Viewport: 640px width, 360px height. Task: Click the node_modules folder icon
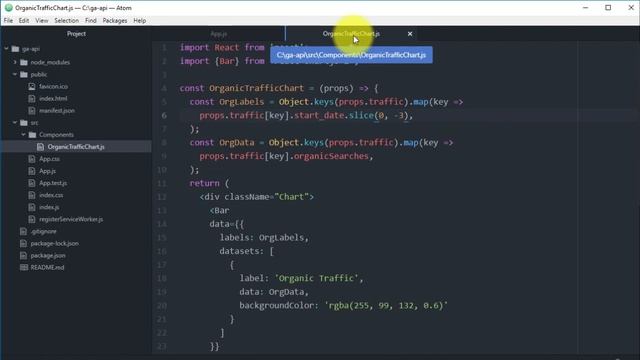coord(24,62)
